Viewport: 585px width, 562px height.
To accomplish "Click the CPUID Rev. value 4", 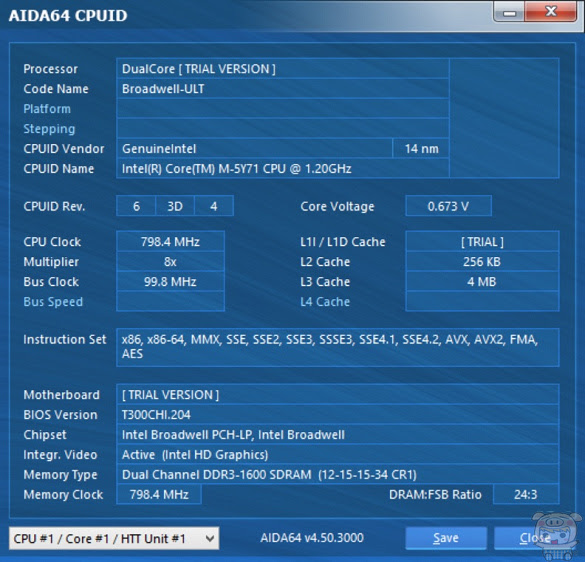I will [x=214, y=206].
